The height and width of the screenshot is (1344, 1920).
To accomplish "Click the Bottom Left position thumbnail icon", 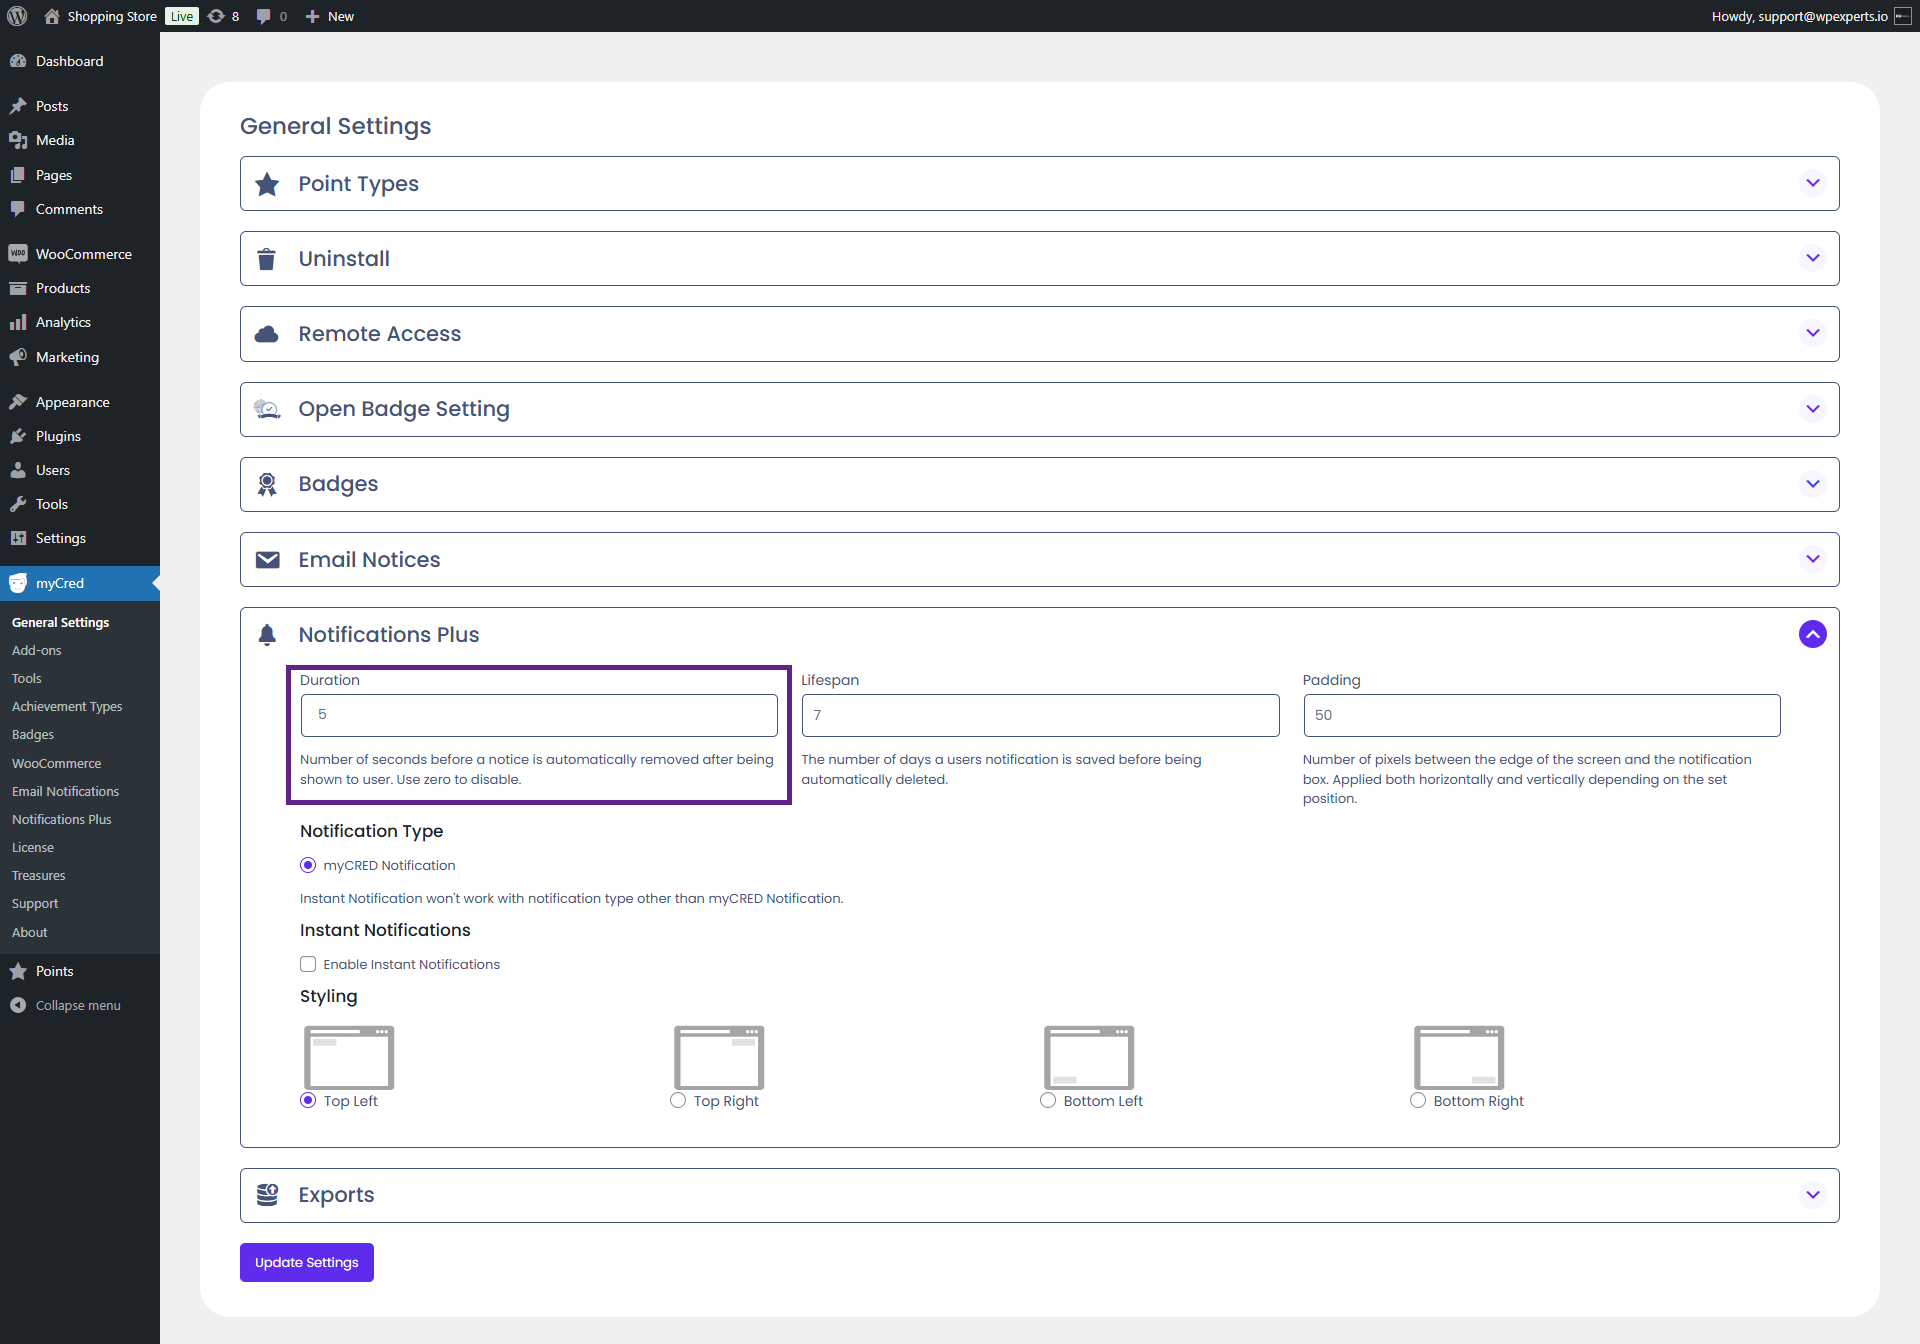I will point(1089,1057).
